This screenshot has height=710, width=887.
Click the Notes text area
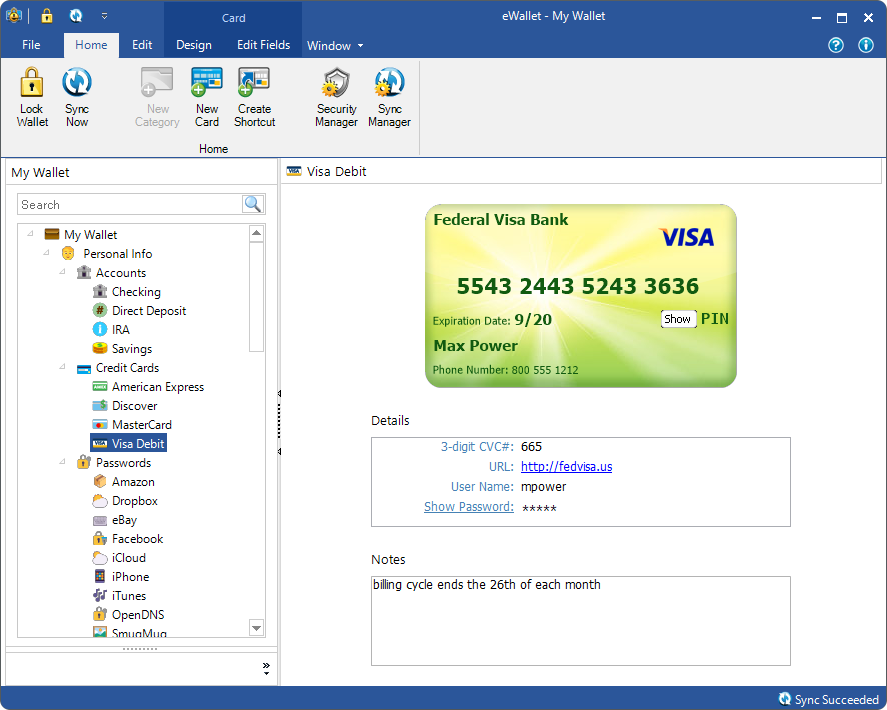pyautogui.click(x=580, y=621)
